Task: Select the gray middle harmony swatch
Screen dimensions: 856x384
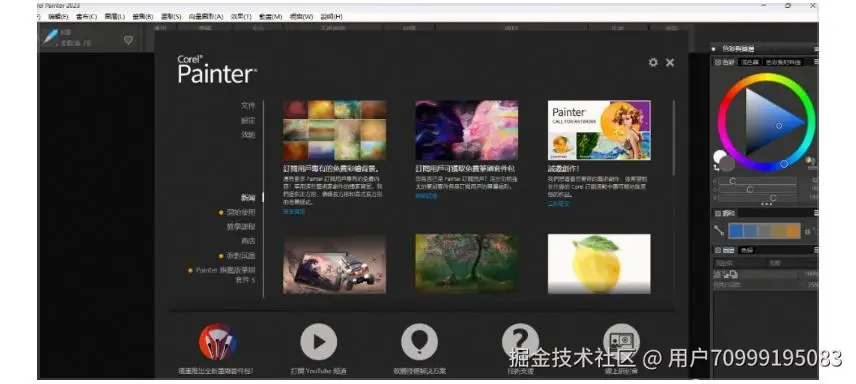Action: tap(764, 231)
